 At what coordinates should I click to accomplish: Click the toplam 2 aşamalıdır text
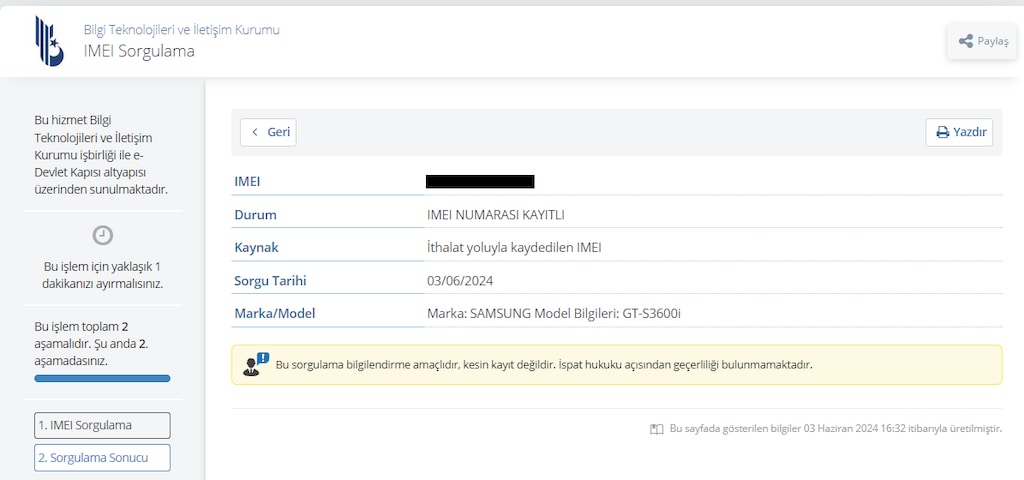91,344
